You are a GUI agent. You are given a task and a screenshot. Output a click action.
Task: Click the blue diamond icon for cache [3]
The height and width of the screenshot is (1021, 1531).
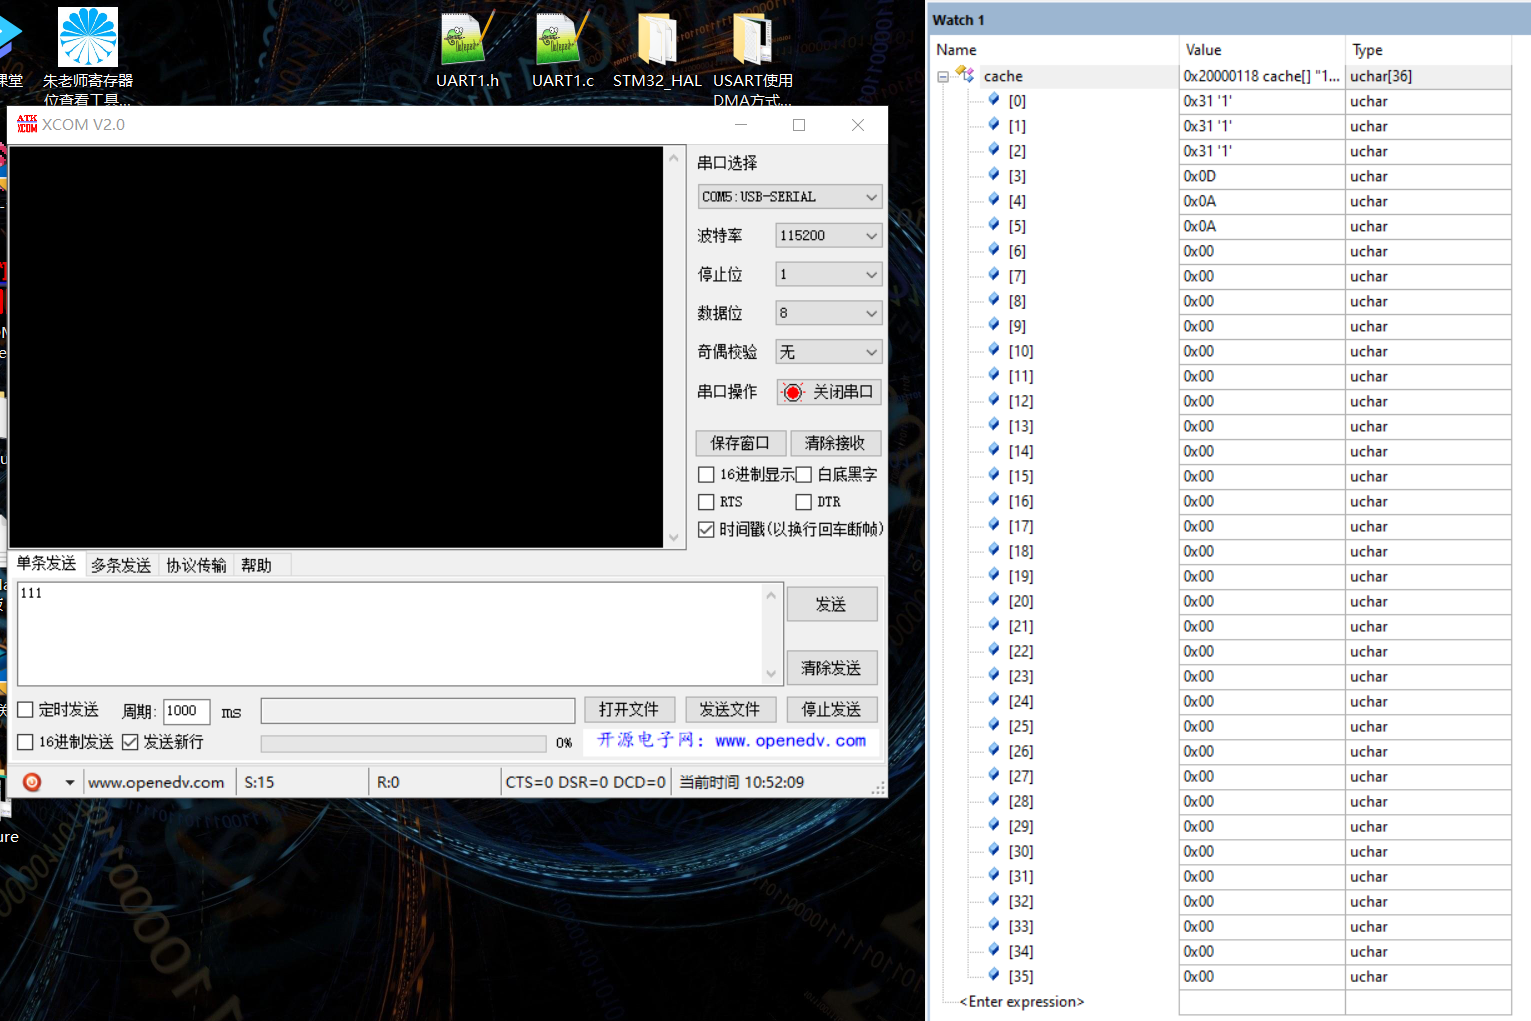coord(993,174)
